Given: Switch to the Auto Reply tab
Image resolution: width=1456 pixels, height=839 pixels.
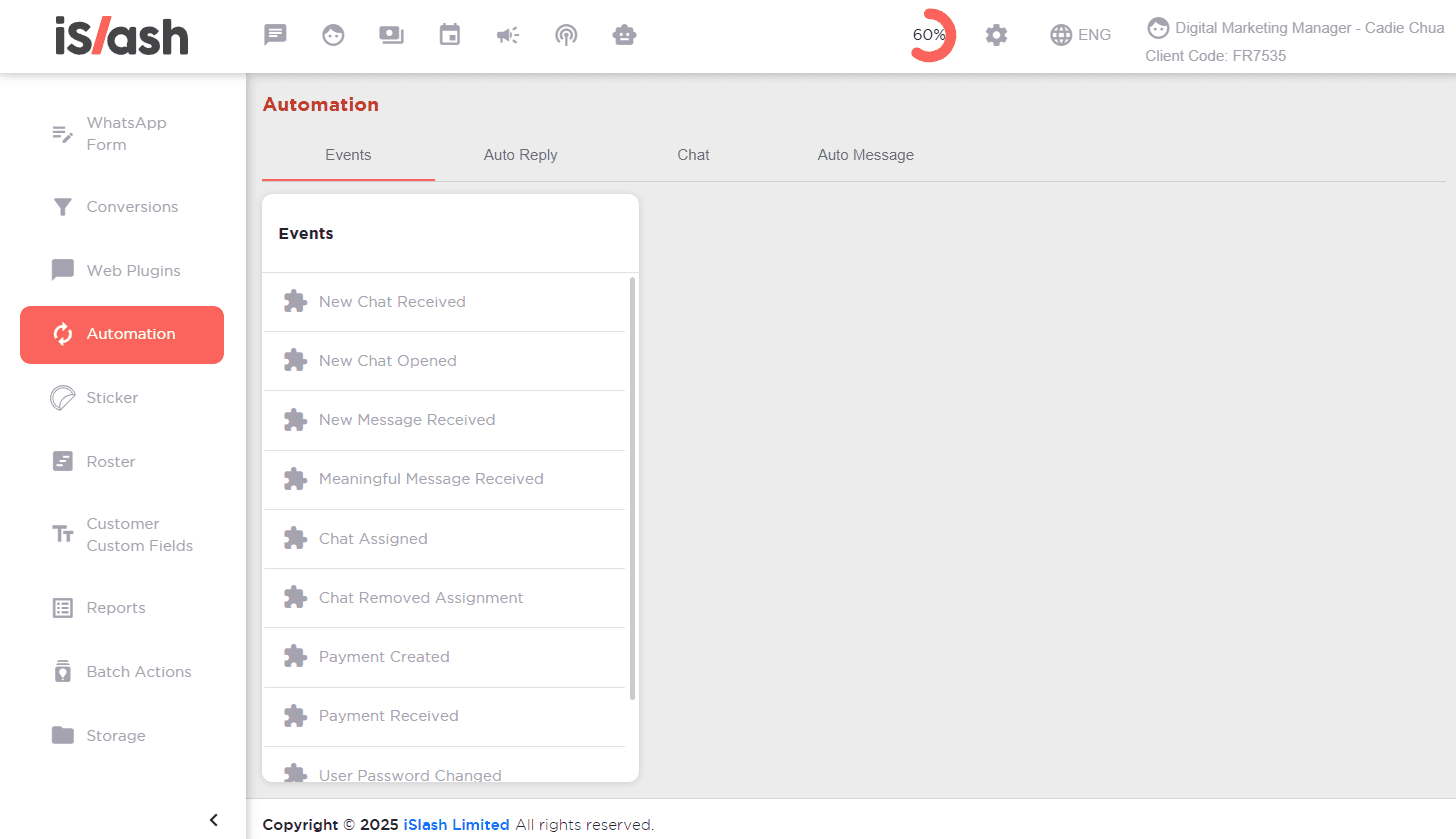Looking at the screenshot, I should pyautogui.click(x=521, y=155).
